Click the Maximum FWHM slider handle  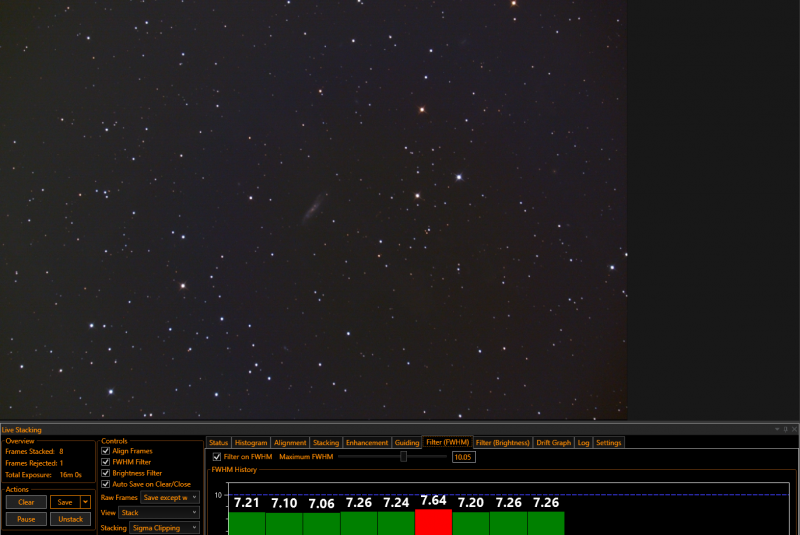[x=404, y=456]
